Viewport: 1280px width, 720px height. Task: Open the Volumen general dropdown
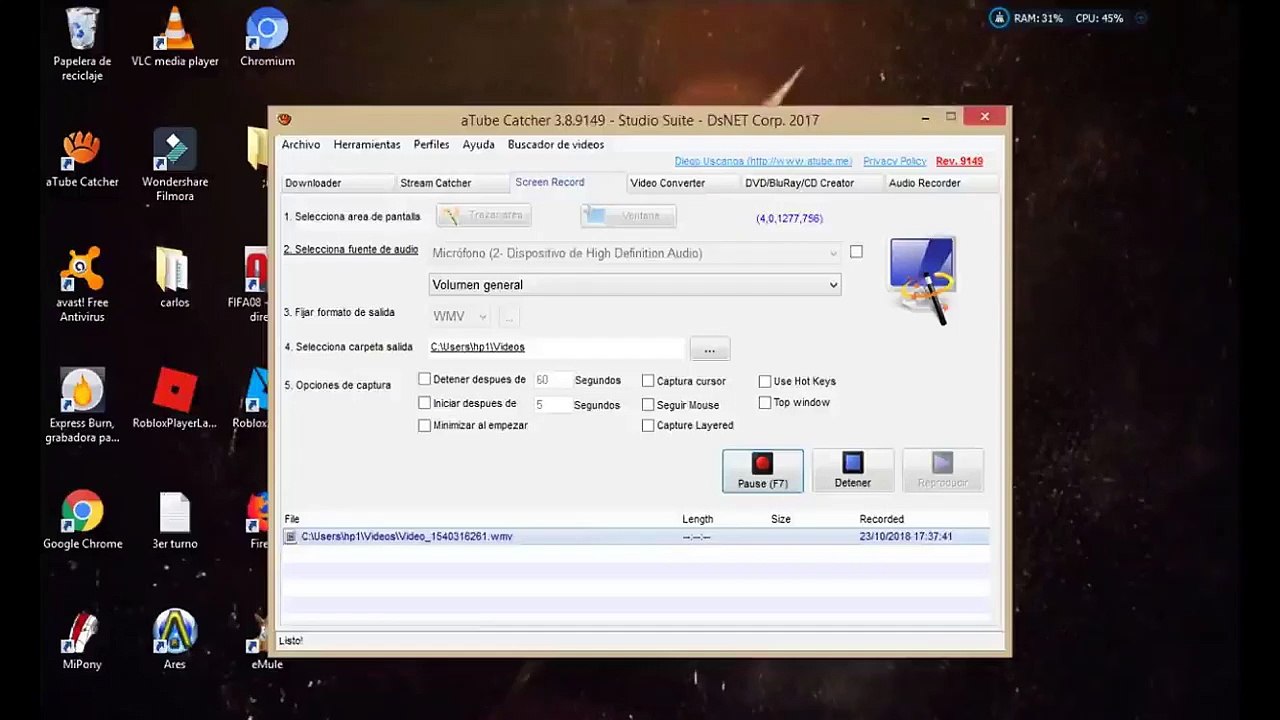coord(635,285)
